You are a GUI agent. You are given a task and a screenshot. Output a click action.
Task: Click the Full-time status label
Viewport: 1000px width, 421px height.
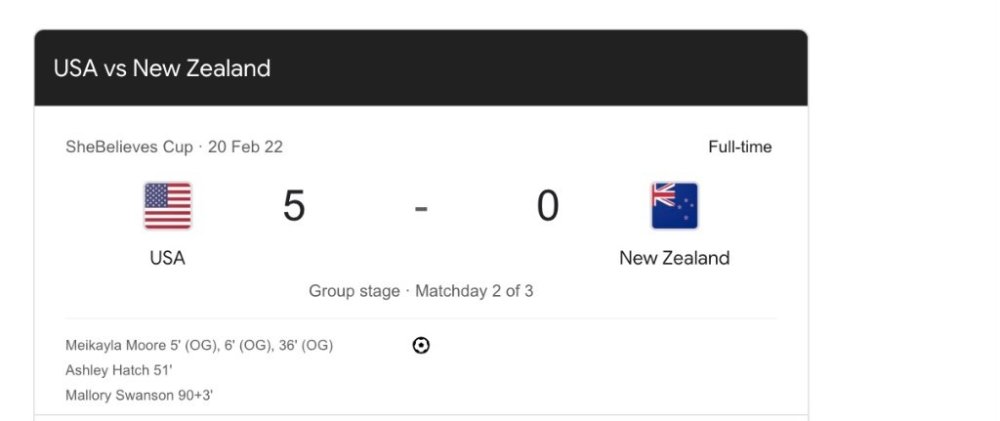coord(740,147)
